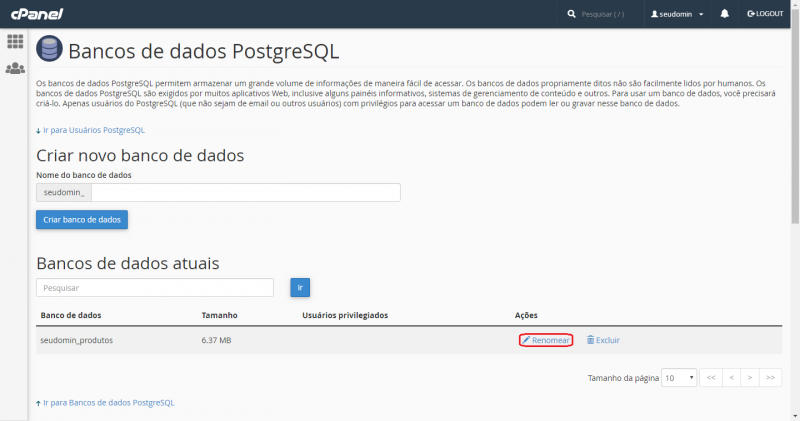Click the Criar novo banco de dados heading
800x421 pixels.
tap(140, 155)
